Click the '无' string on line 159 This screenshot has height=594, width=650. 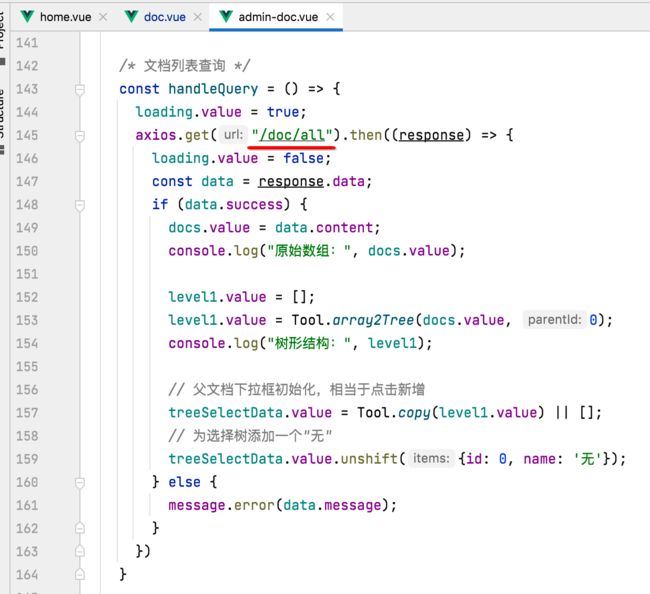[x=587, y=459]
